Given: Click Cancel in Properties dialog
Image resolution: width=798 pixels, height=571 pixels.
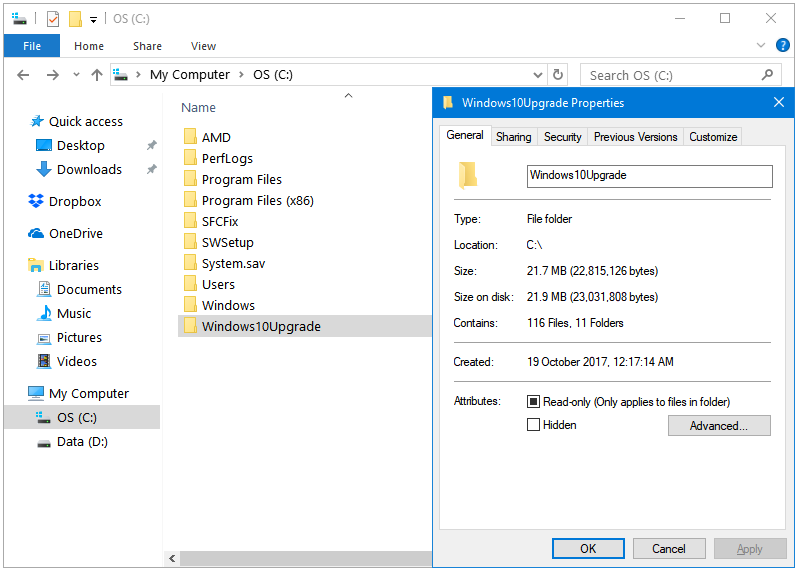Looking at the screenshot, I should [x=669, y=549].
